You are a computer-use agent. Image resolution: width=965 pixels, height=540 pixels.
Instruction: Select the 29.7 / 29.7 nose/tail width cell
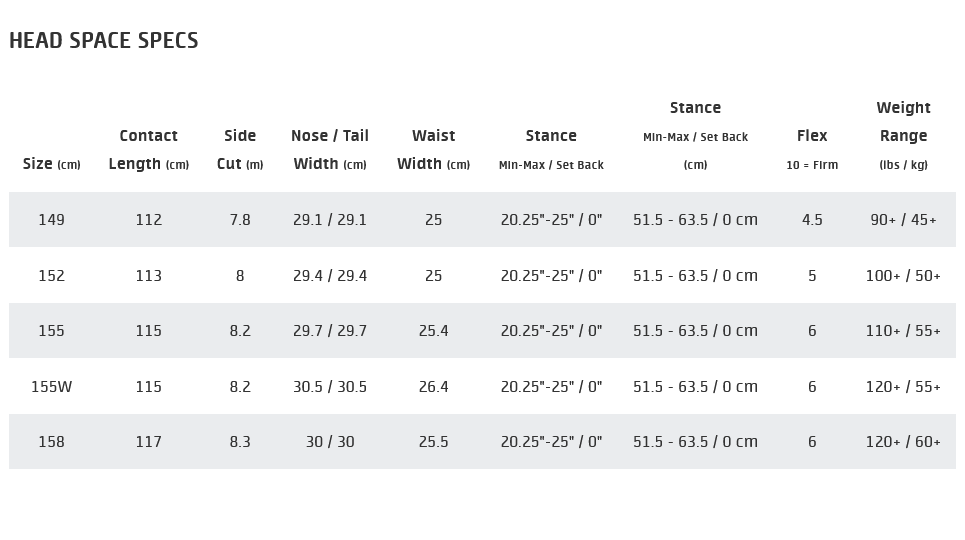tap(330, 331)
